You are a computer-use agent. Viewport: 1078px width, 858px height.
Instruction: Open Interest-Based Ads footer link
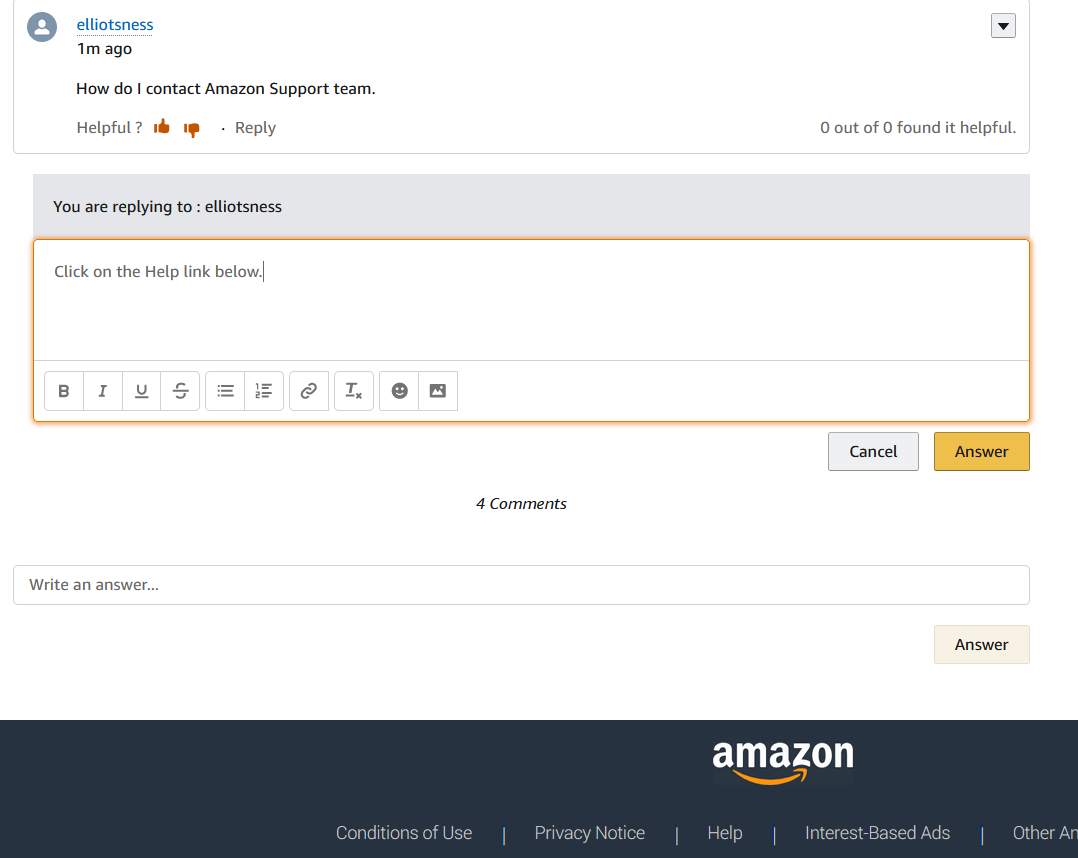(x=877, y=833)
